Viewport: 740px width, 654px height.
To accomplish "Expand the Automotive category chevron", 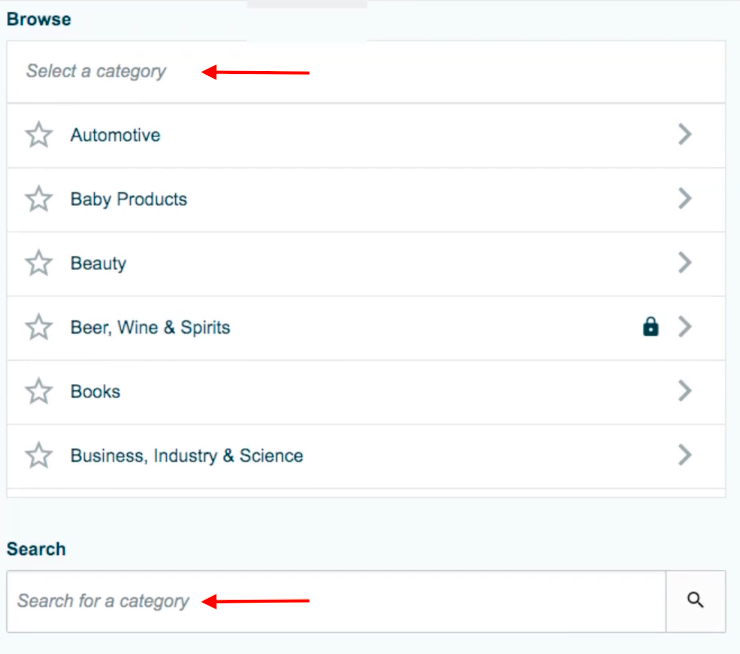I will pos(685,135).
